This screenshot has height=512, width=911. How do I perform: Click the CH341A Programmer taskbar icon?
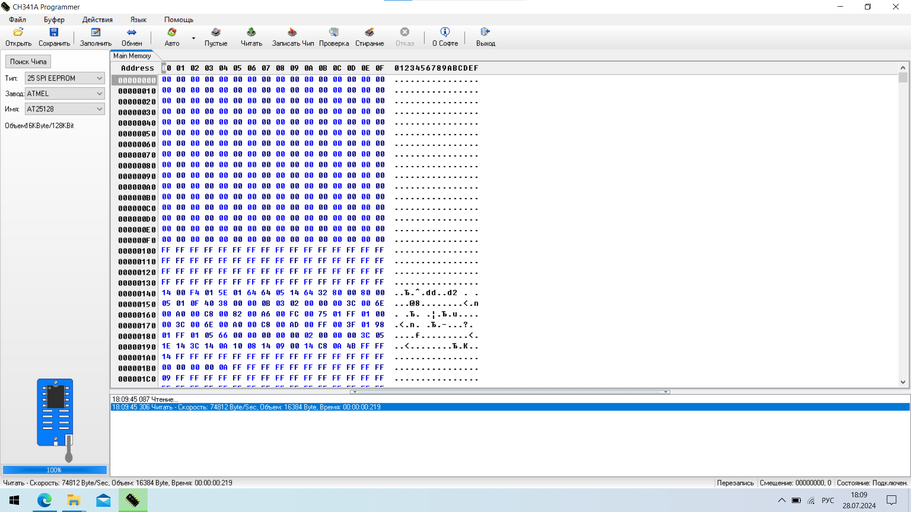pos(133,500)
